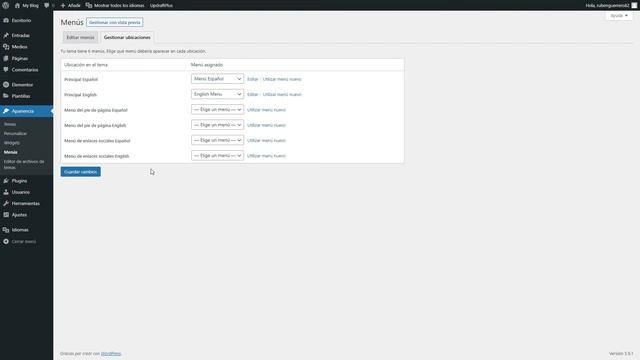Click Editar link for Principal English
This screenshot has height=360, width=640.
coord(253,94)
